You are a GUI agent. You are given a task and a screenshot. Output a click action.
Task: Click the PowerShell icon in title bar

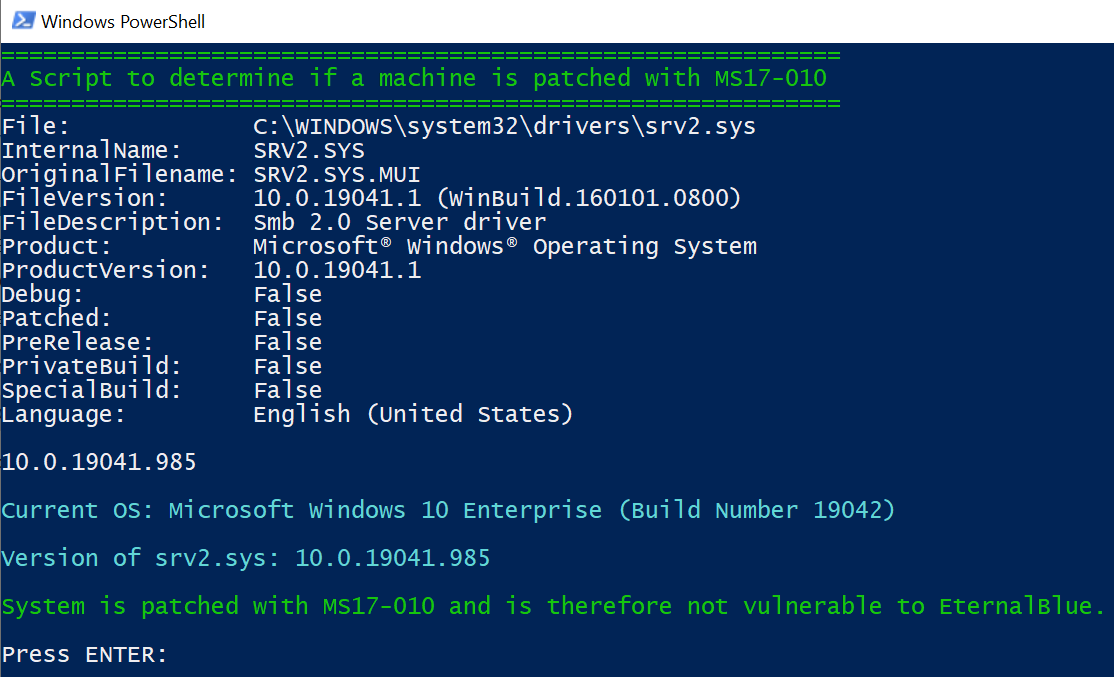click(x=23, y=21)
